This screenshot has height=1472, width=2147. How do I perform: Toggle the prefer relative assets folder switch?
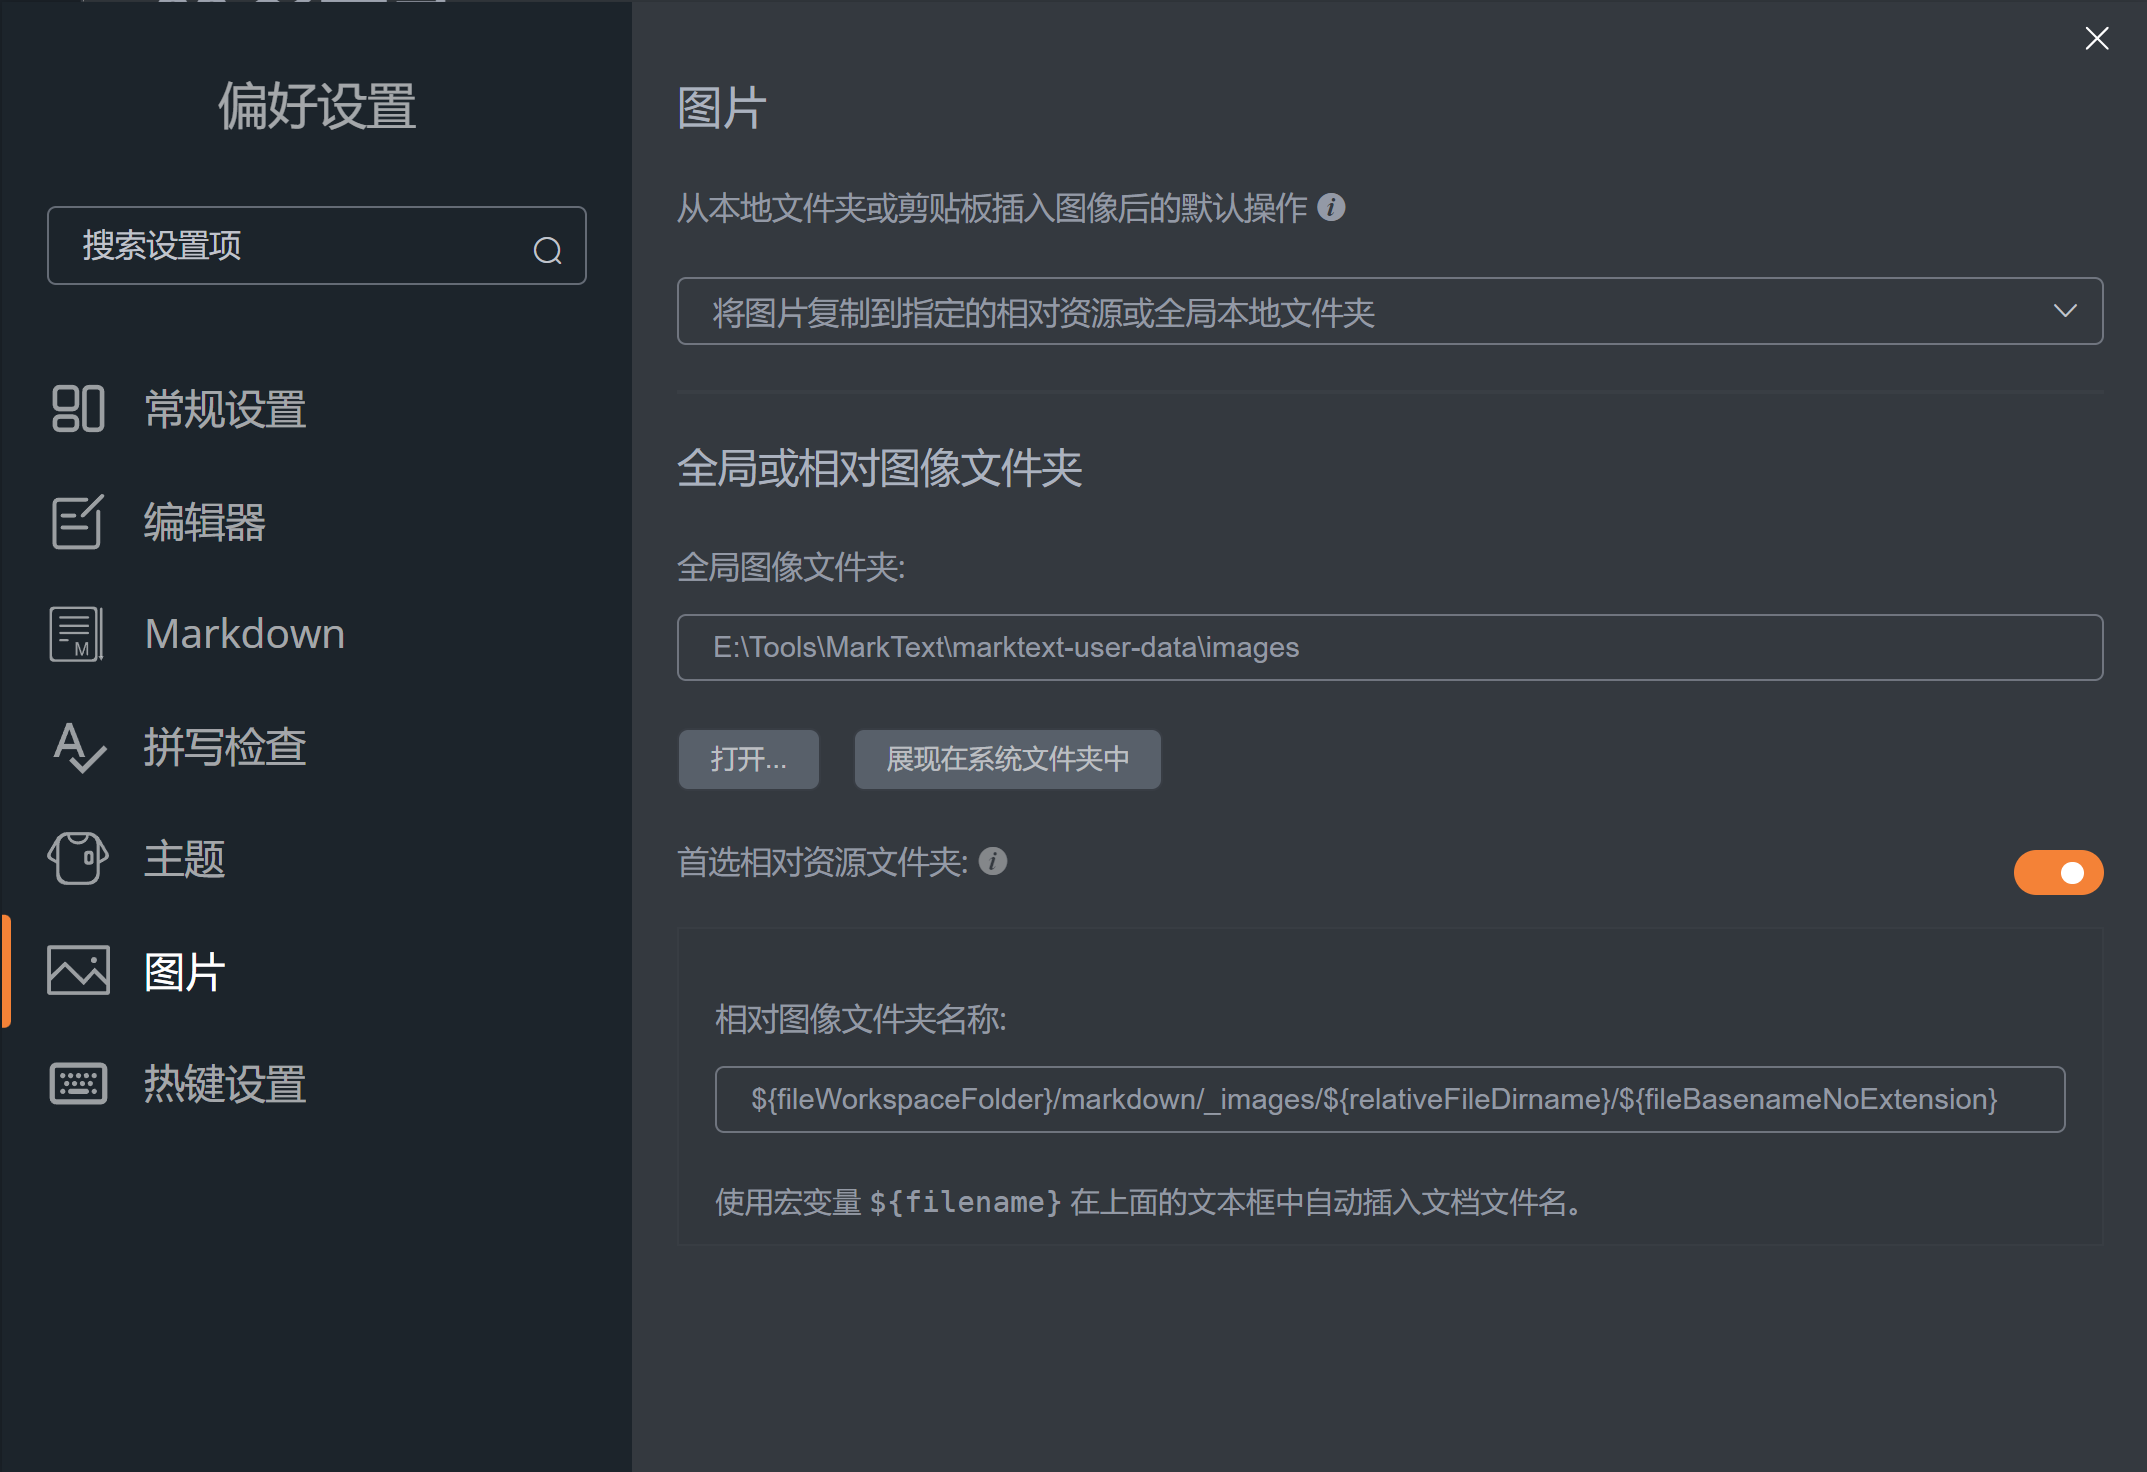coord(2057,873)
